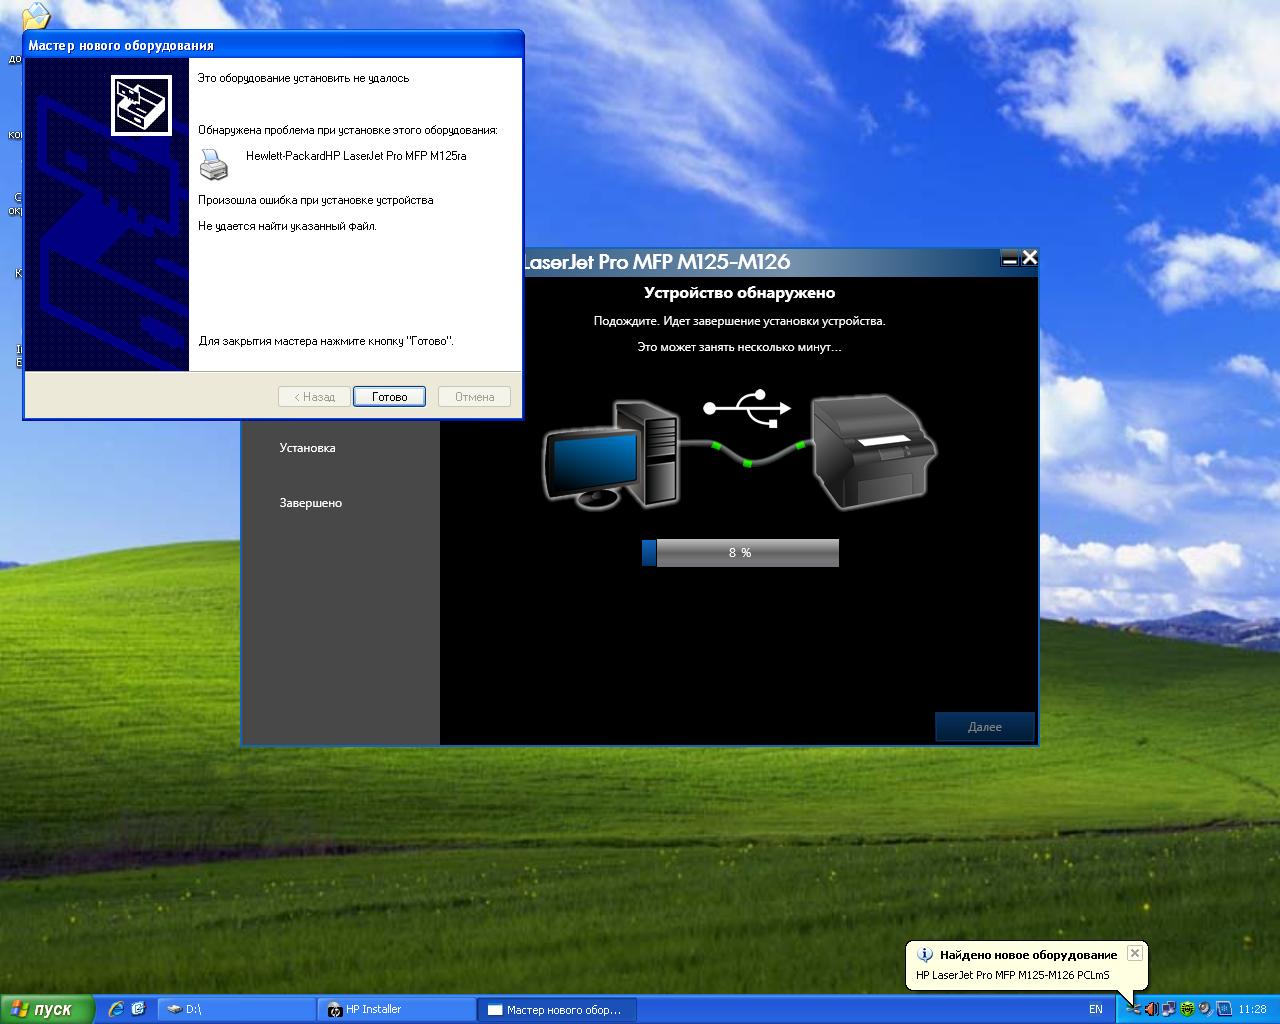Click the HP logo icon on HP Installer taskbar button
The height and width of the screenshot is (1024, 1280).
[335, 1010]
